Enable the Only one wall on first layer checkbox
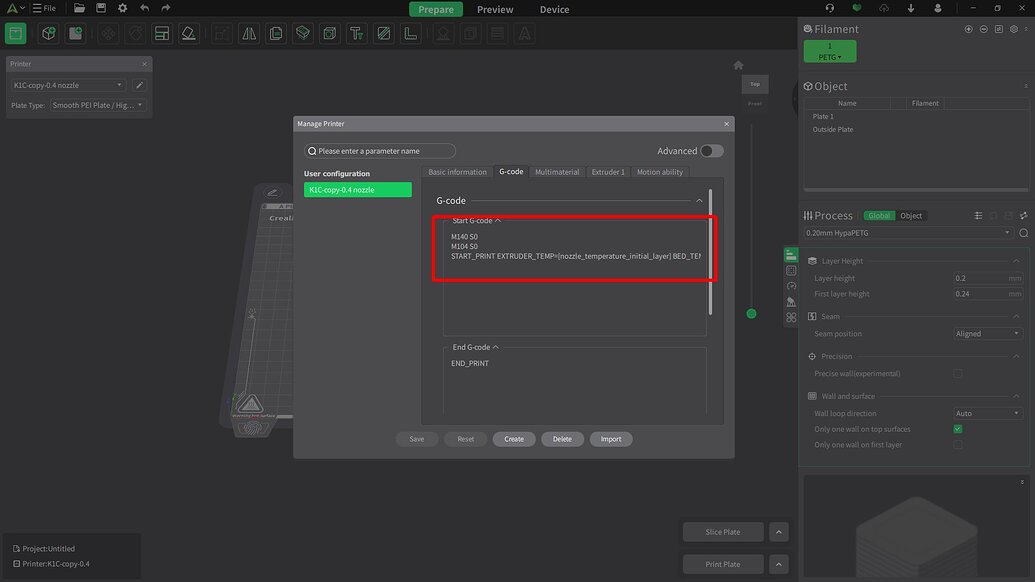The width and height of the screenshot is (1035, 582). (x=958, y=444)
